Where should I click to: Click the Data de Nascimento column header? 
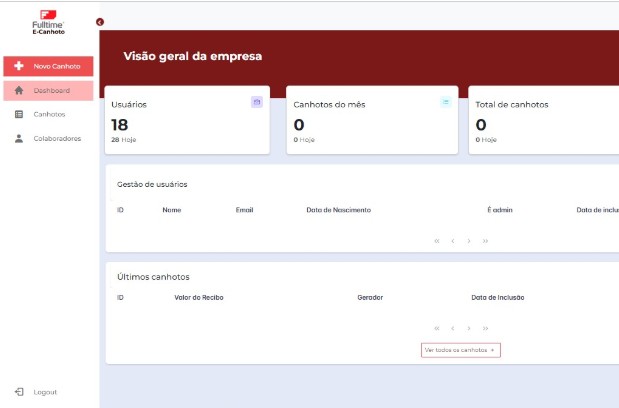[x=339, y=210]
